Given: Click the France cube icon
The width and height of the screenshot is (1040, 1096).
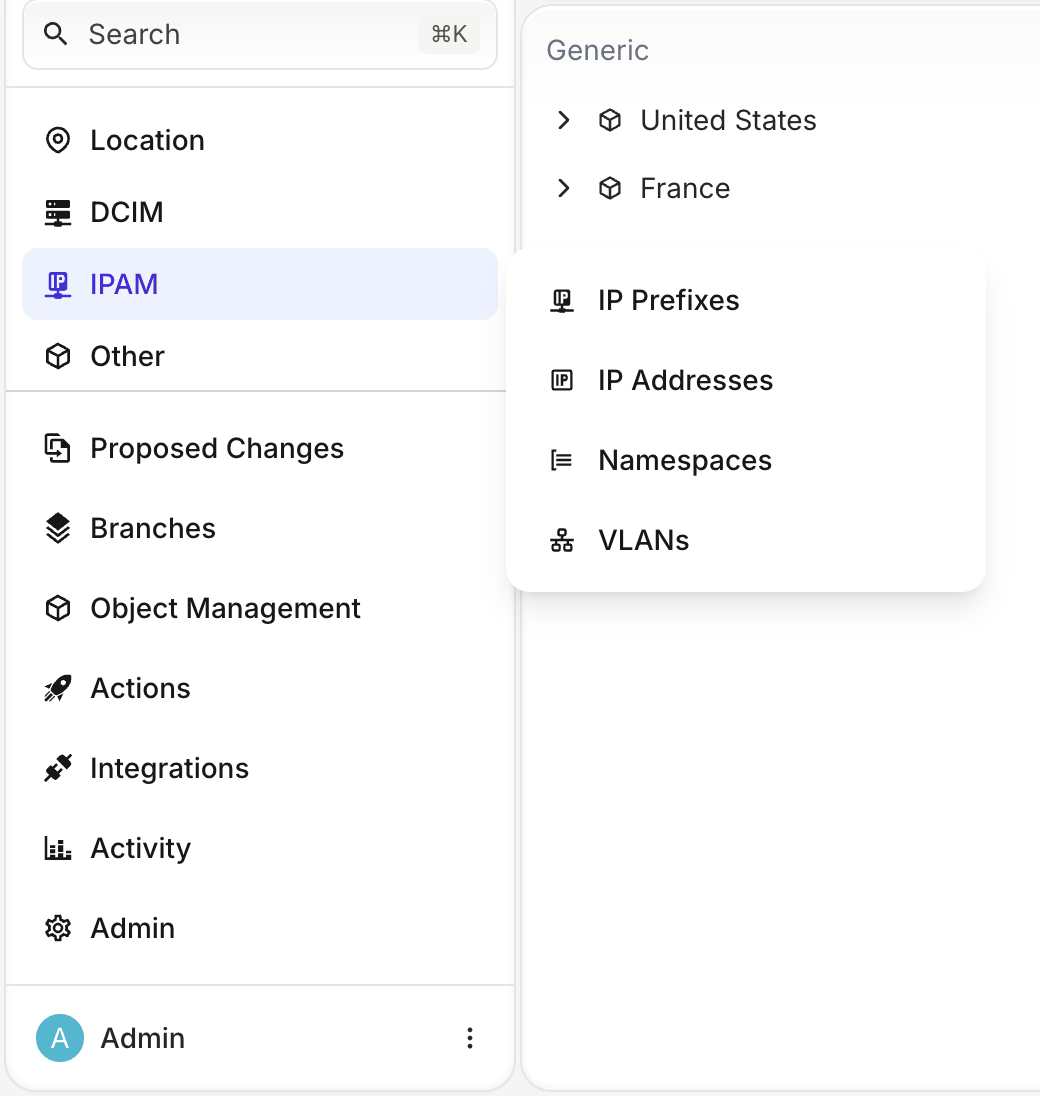Looking at the screenshot, I should (610, 188).
